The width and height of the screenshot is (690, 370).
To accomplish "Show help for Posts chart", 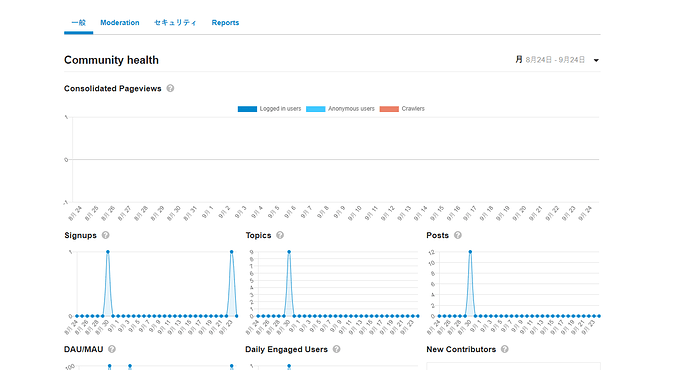I will click(x=458, y=235).
